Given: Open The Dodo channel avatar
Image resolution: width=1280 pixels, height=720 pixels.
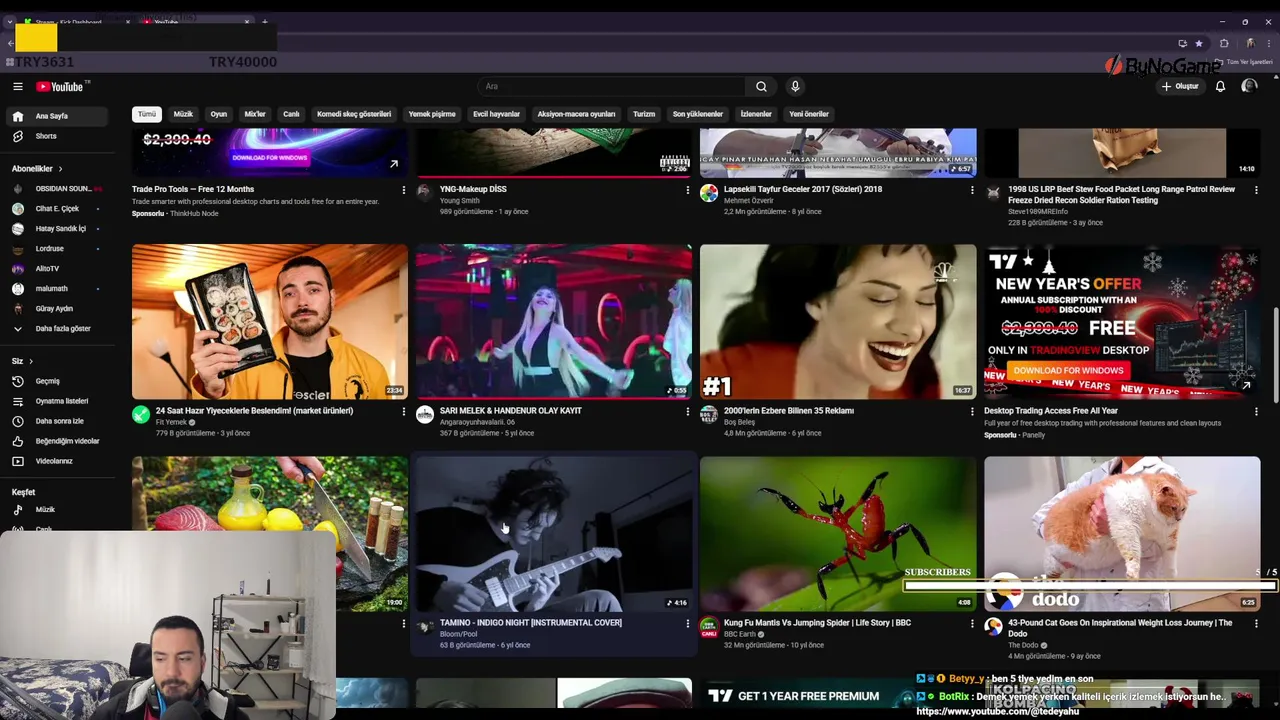Looking at the screenshot, I should tap(993, 627).
